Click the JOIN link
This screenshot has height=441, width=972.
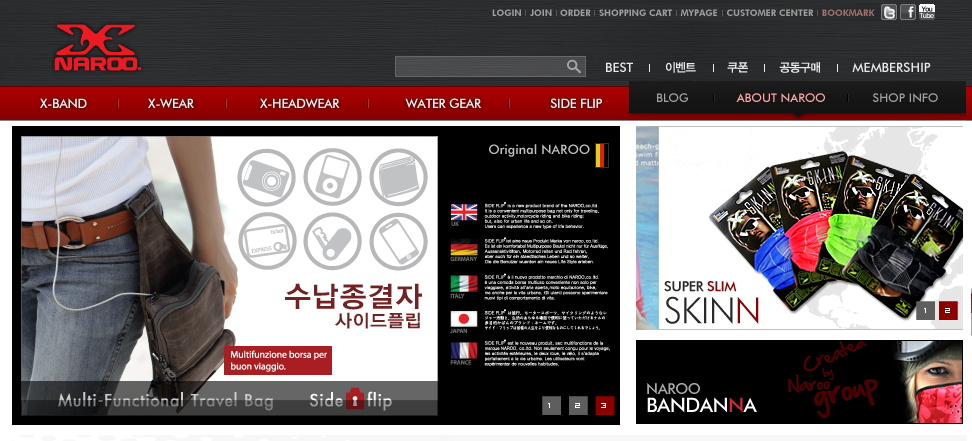tap(541, 12)
